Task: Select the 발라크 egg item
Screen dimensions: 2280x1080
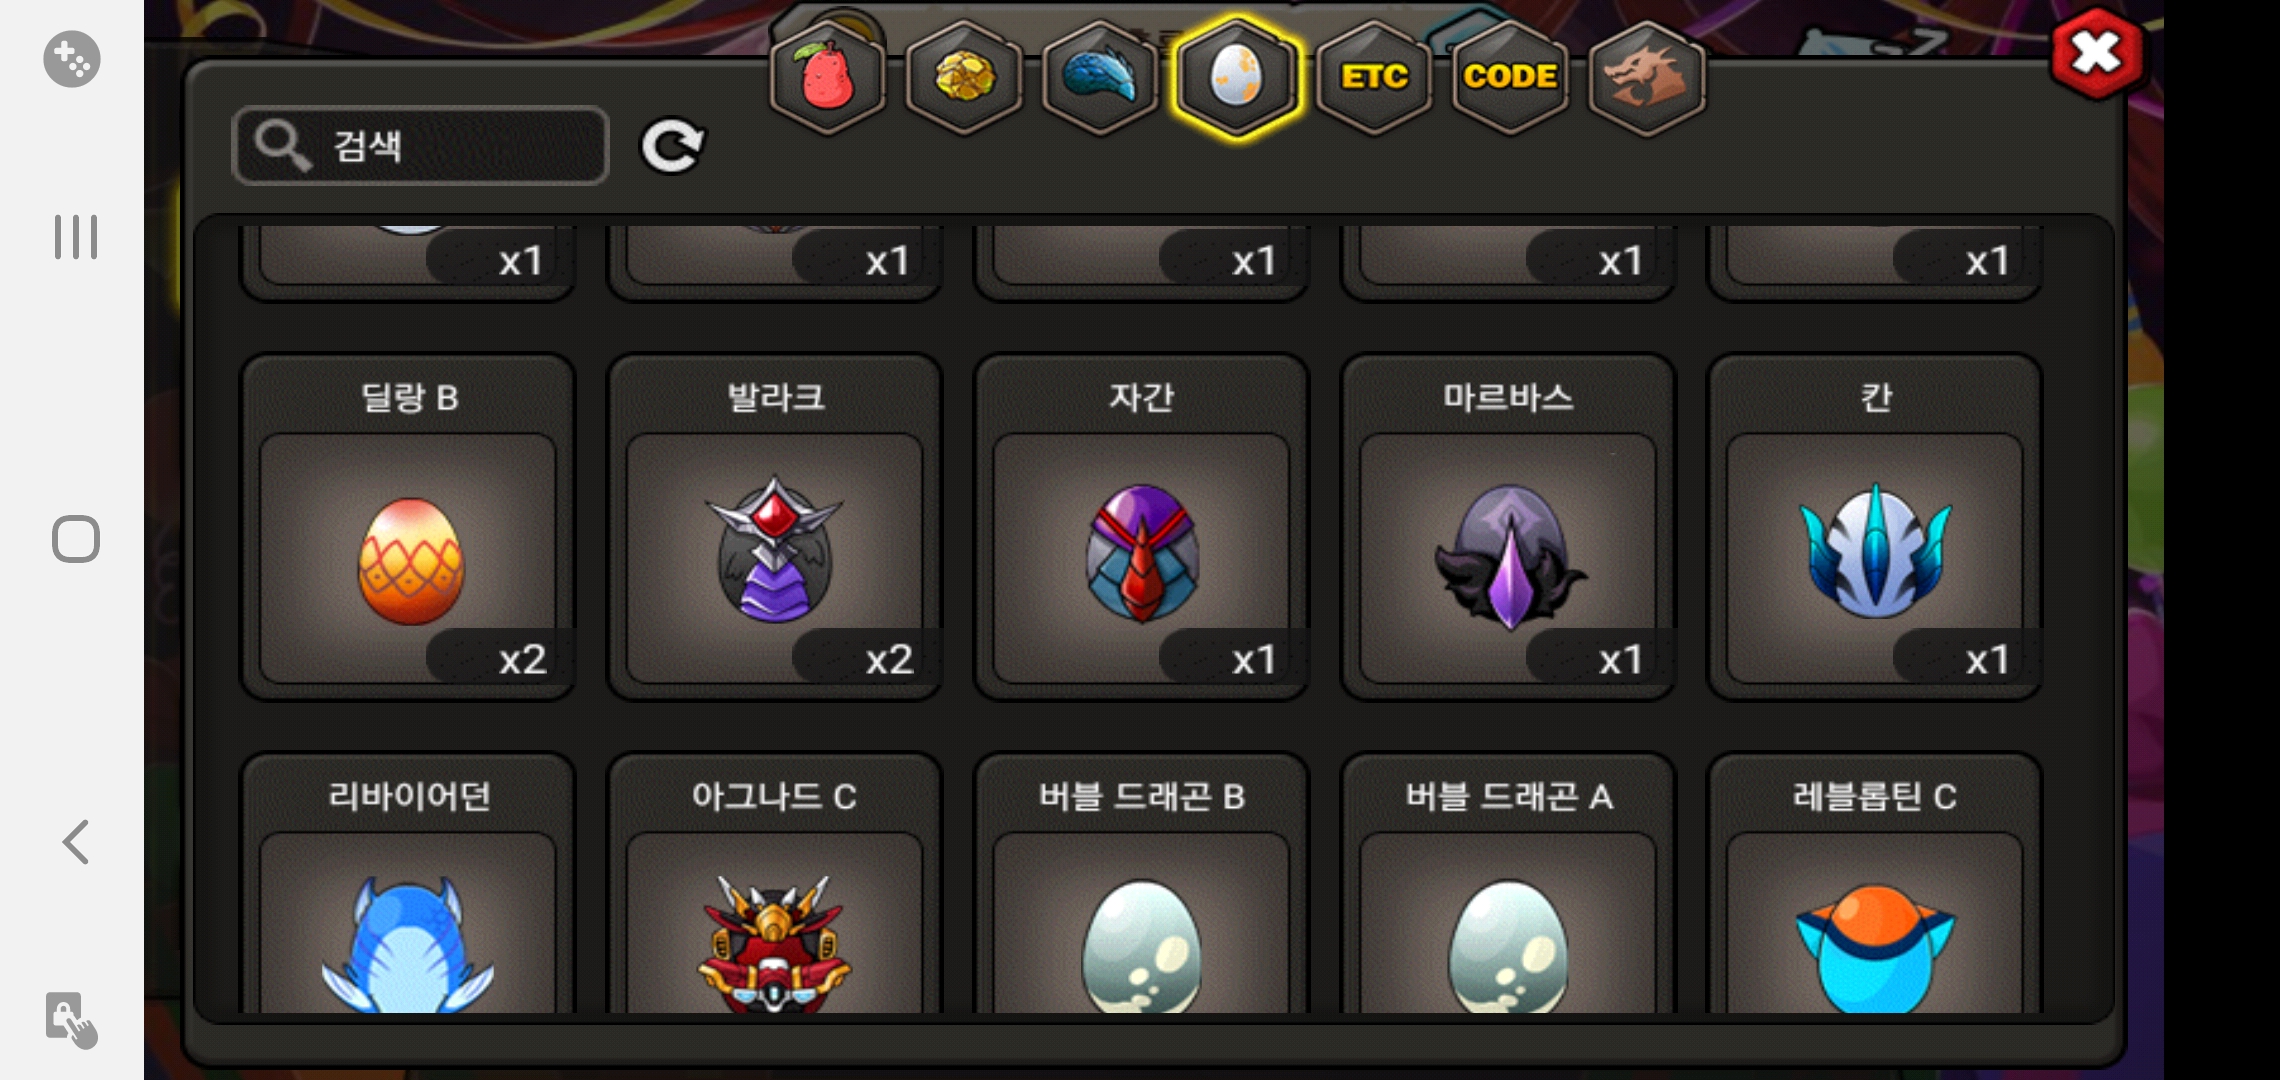Action: 775,527
